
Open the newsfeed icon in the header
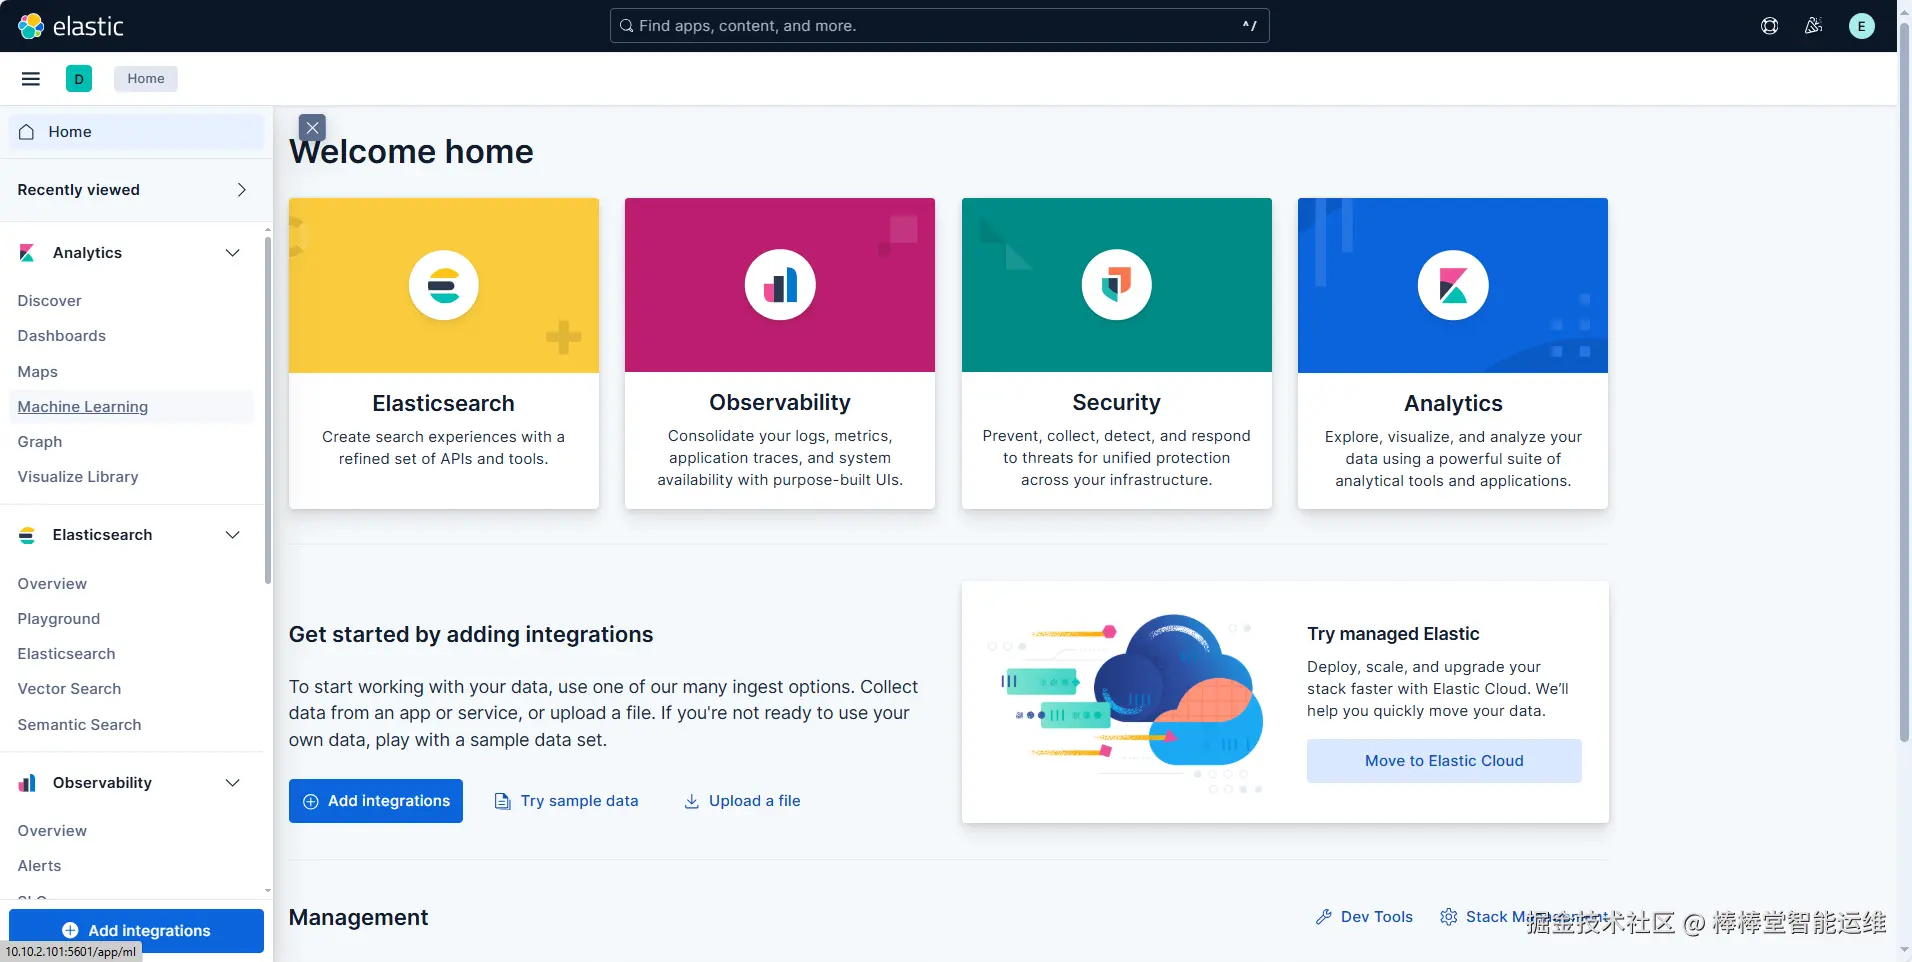tap(1813, 26)
